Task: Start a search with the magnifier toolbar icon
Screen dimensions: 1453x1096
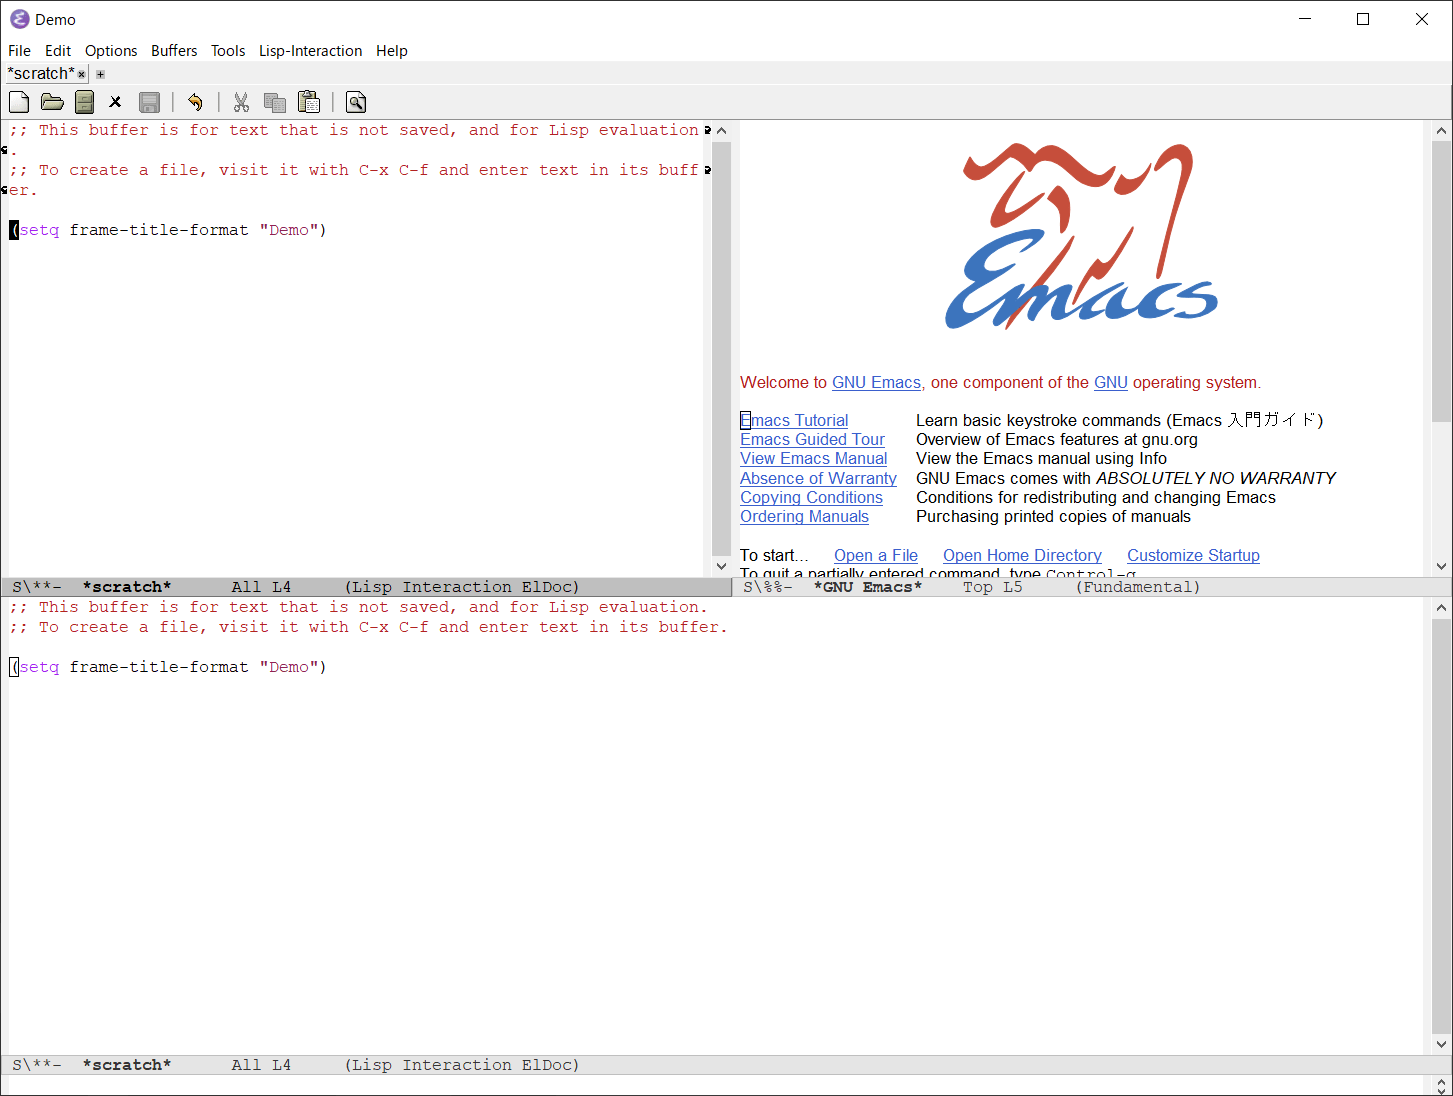Action: [356, 102]
